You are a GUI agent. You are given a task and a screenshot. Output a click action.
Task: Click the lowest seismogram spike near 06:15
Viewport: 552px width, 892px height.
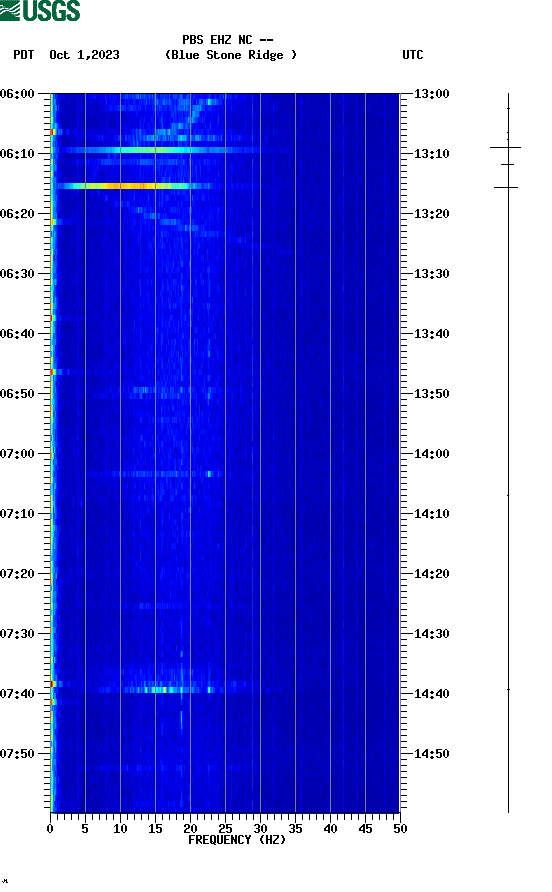[x=506, y=187]
